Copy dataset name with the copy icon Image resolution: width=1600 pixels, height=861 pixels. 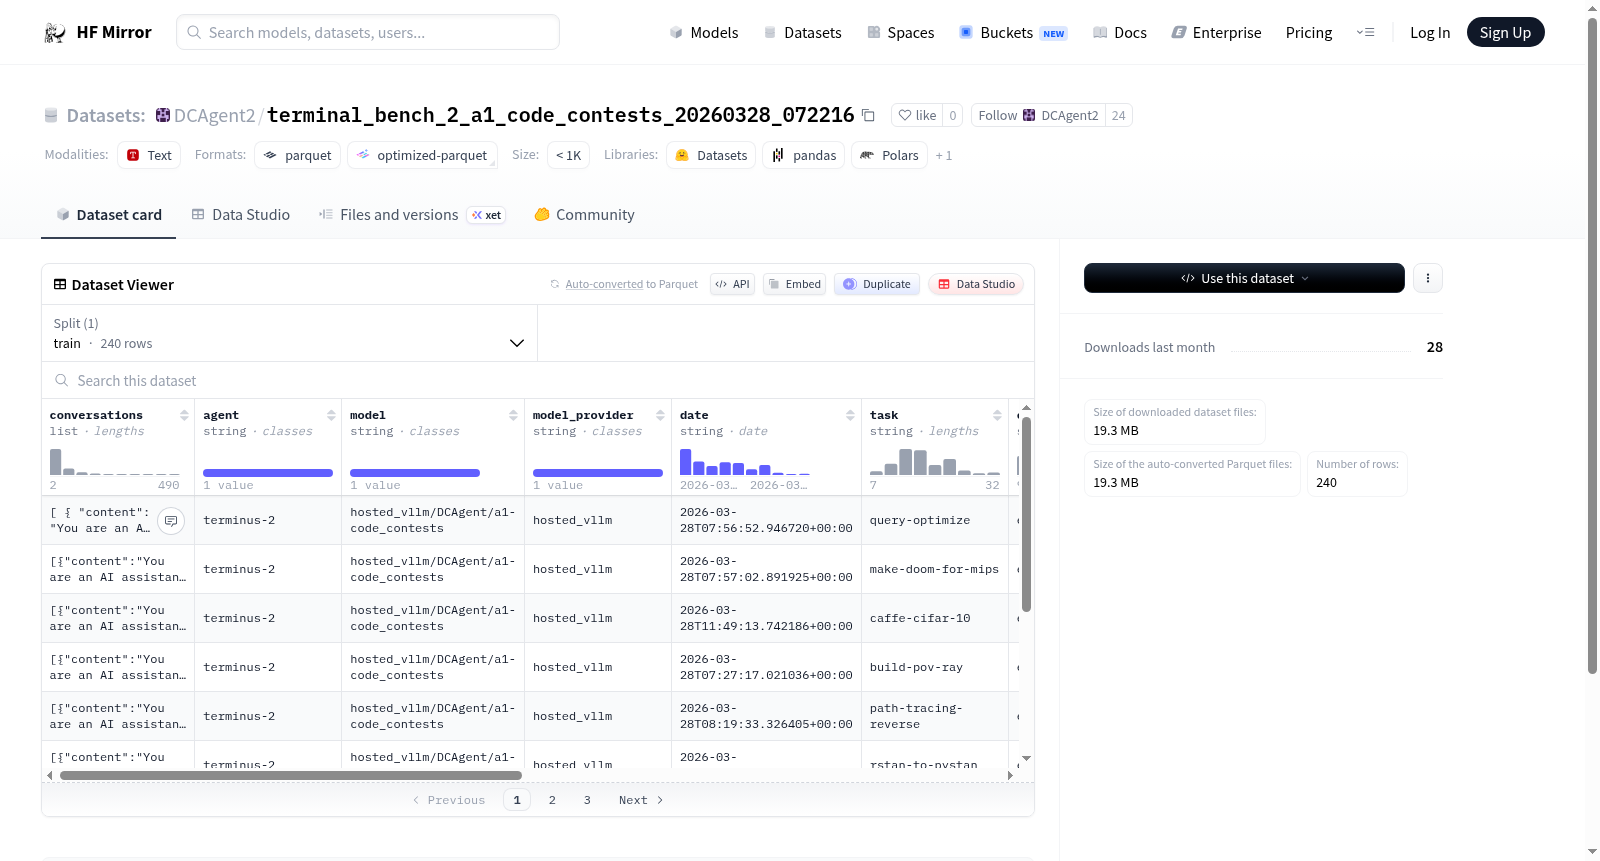(x=868, y=116)
